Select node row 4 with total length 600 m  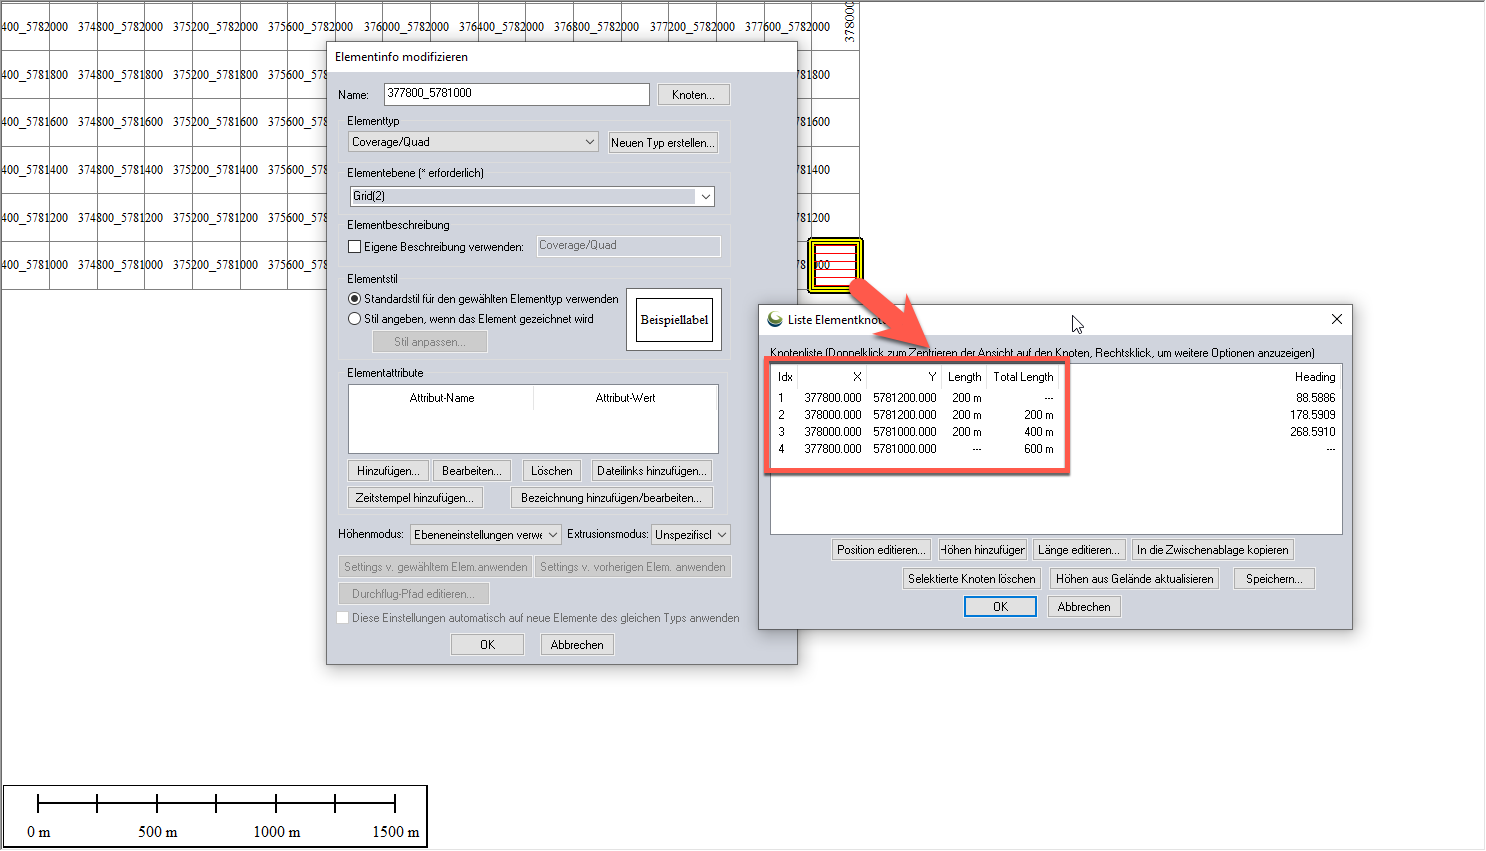coord(1056,449)
